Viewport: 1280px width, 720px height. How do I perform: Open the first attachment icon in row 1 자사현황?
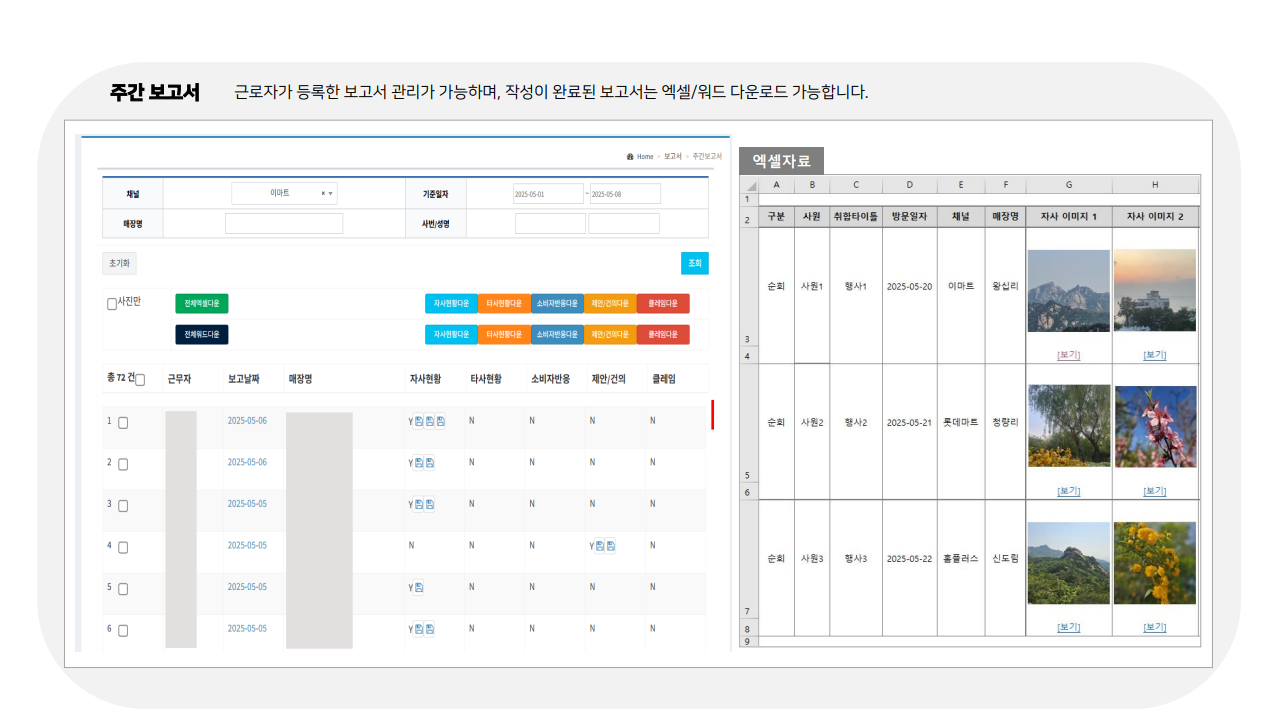click(418, 420)
